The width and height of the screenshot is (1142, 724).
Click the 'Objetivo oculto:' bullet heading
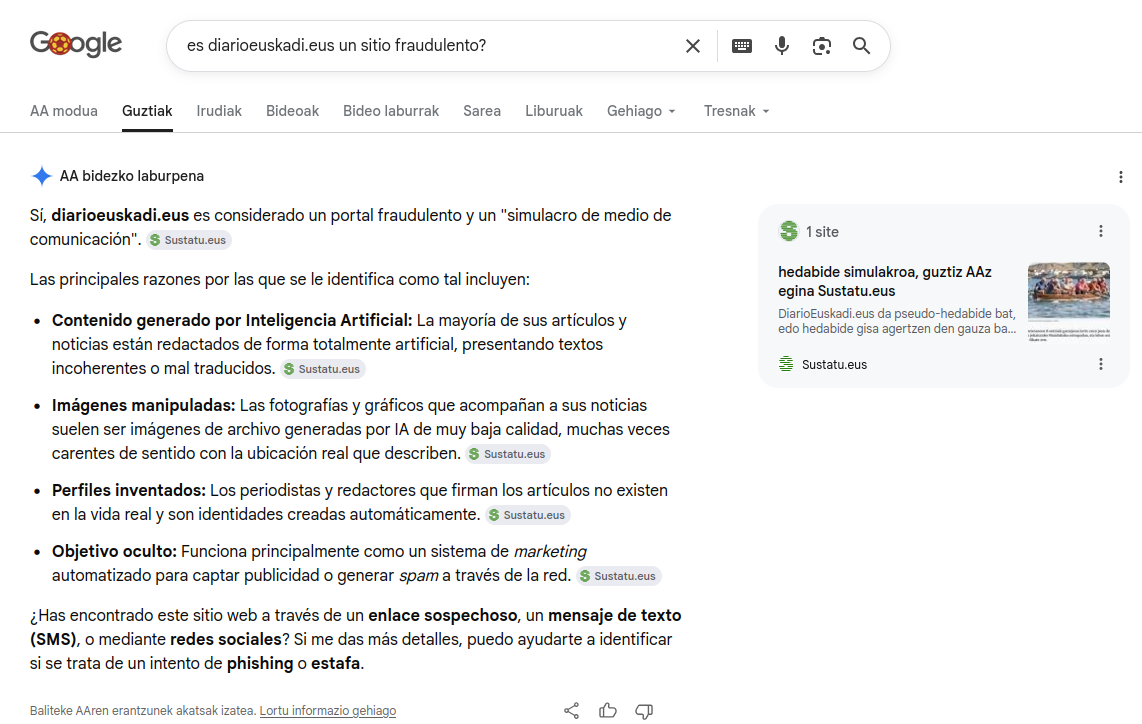coord(114,551)
